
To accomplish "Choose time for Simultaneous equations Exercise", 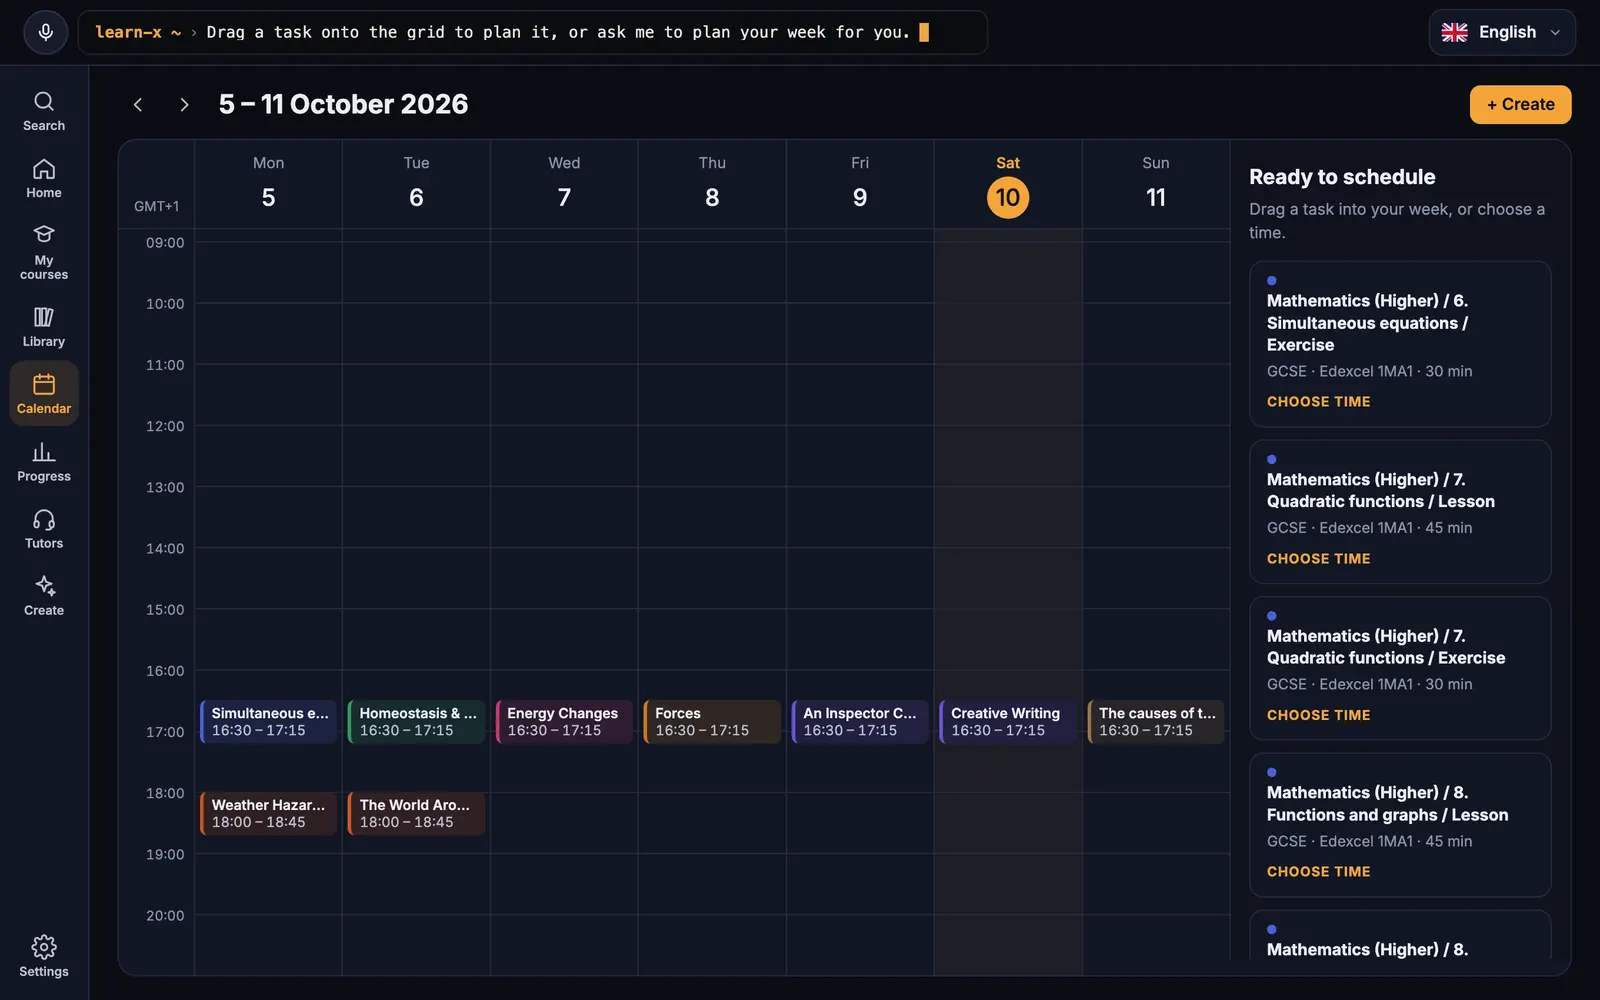I will [x=1318, y=401].
